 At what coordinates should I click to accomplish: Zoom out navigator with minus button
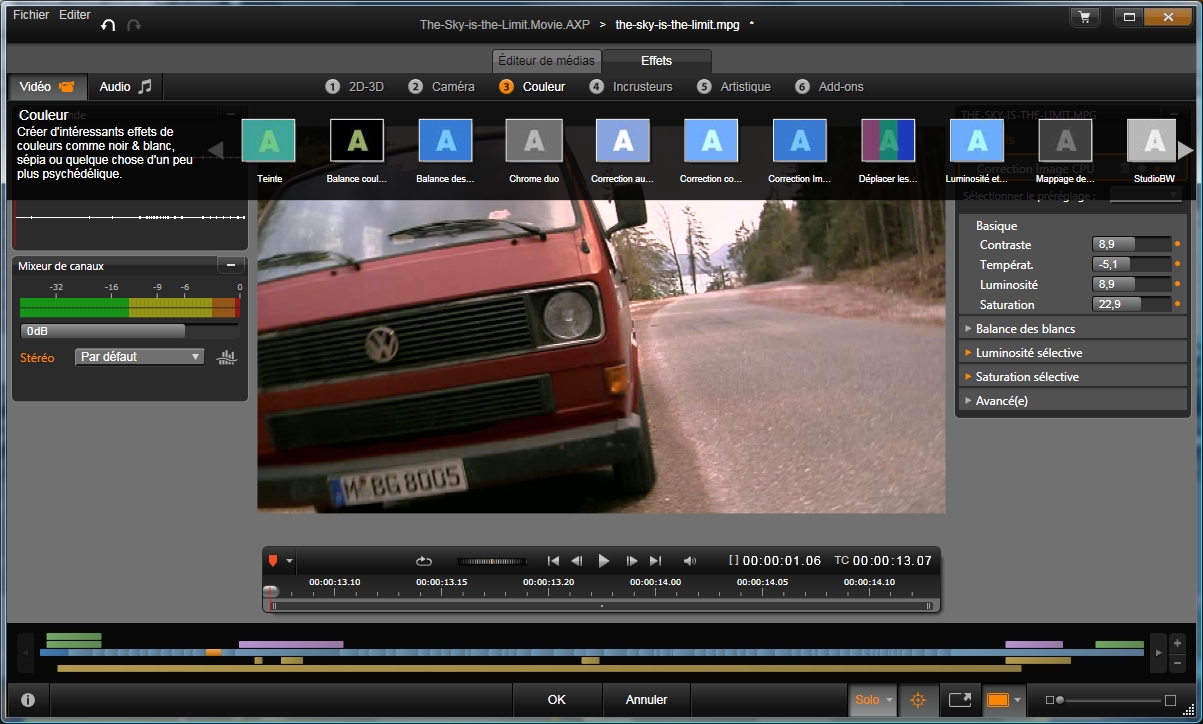pos(1177,662)
